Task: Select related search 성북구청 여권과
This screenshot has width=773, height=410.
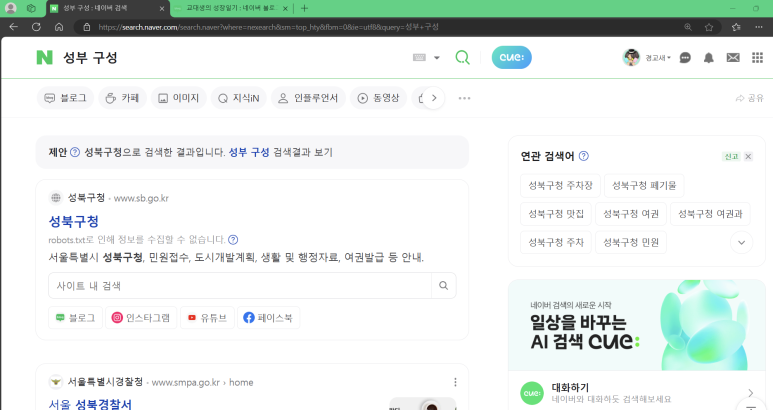Action: [x=710, y=214]
